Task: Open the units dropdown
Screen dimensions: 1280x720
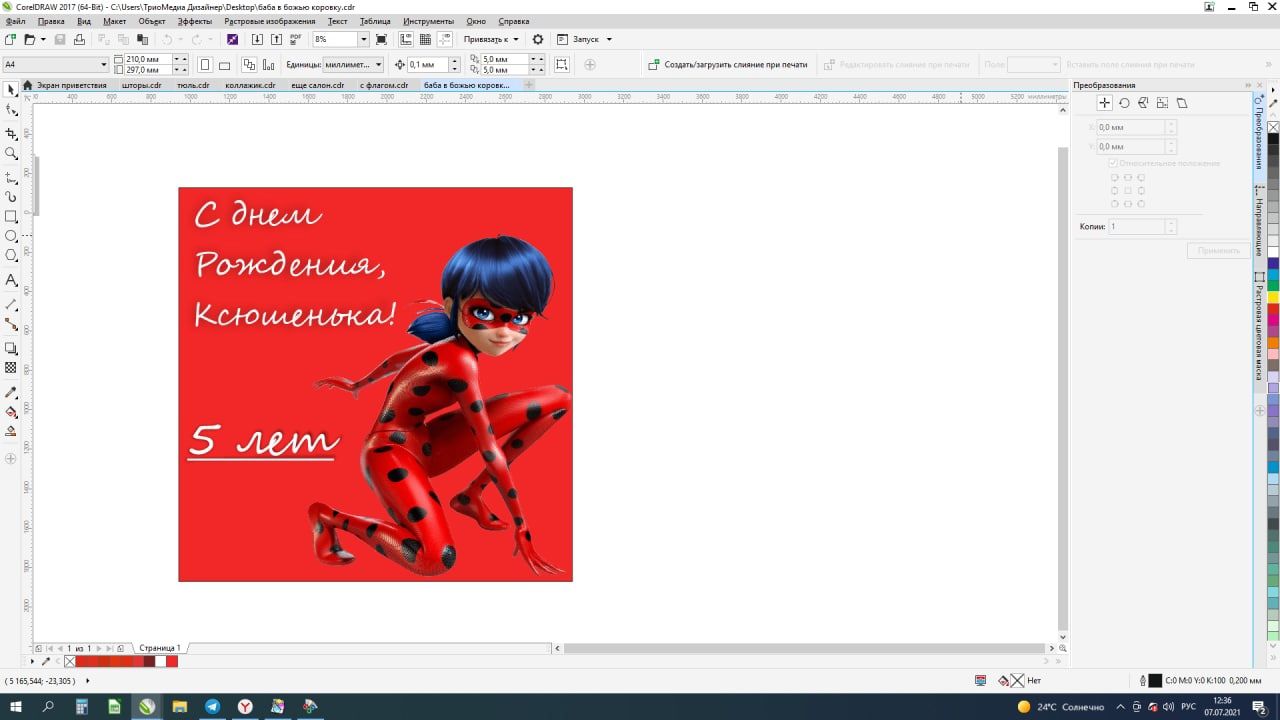Action: click(378, 65)
